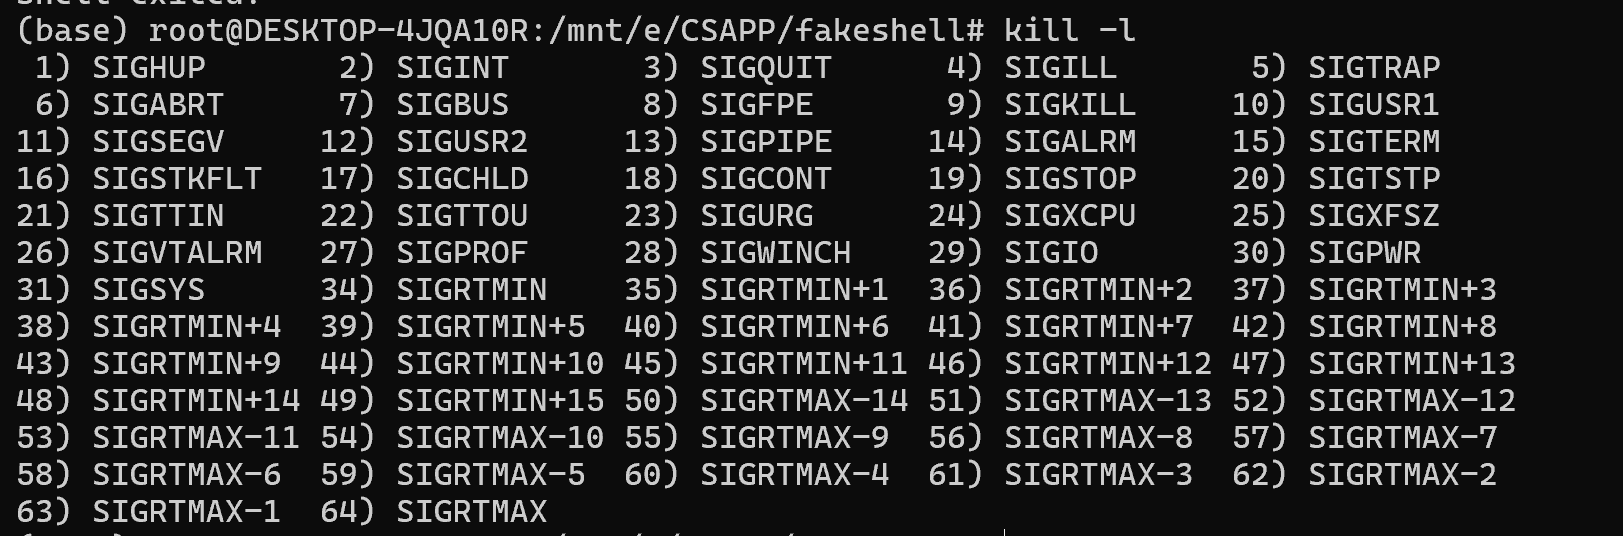Click the SIGTRAP signal entry

coord(1374,67)
